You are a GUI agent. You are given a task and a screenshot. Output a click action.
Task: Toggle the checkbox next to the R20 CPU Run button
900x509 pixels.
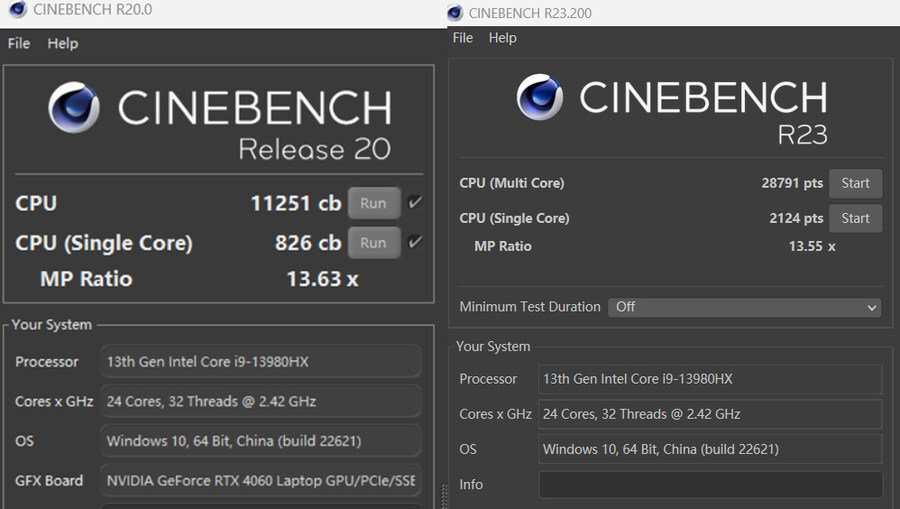[415, 203]
